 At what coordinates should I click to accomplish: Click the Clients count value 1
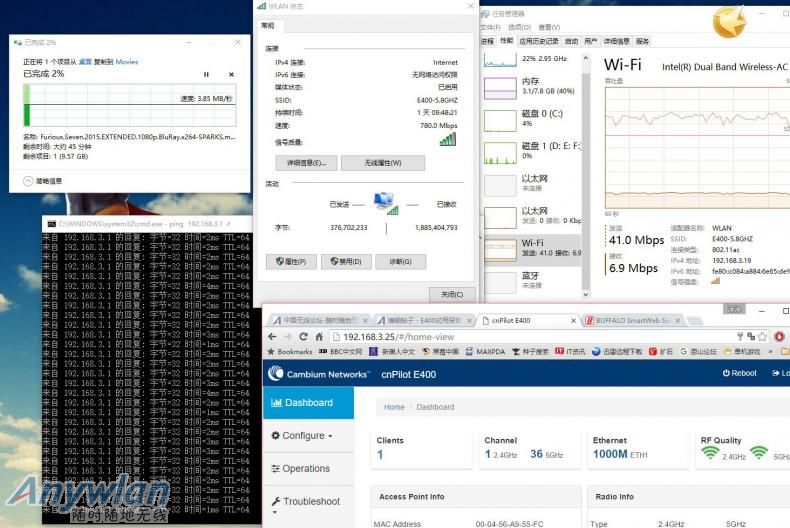380,454
